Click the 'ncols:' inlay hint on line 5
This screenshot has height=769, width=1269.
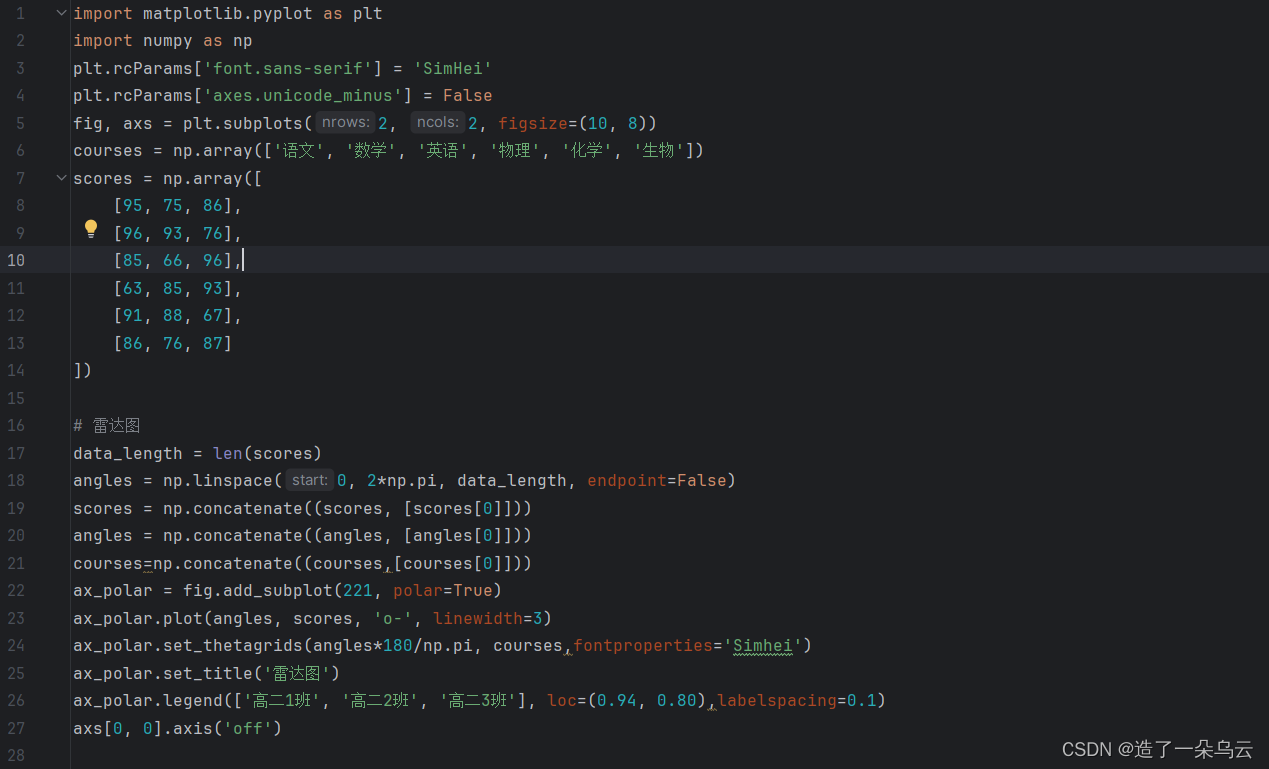(x=437, y=122)
